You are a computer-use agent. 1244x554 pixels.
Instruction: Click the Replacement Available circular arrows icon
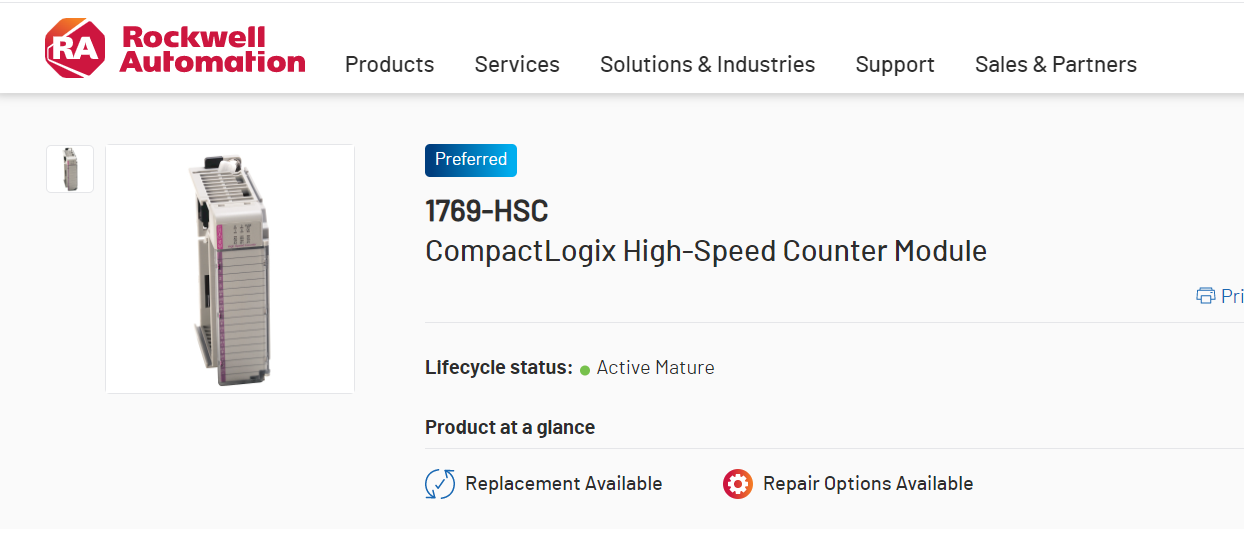pyautogui.click(x=440, y=484)
